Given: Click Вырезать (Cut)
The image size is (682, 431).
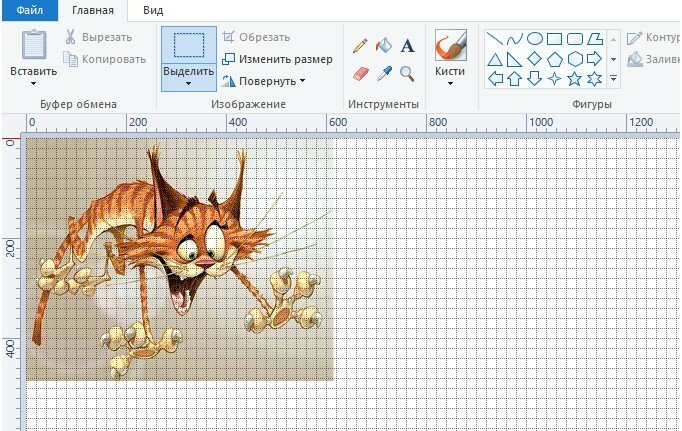Looking at the screenshot, I should (x=99, y=37).
